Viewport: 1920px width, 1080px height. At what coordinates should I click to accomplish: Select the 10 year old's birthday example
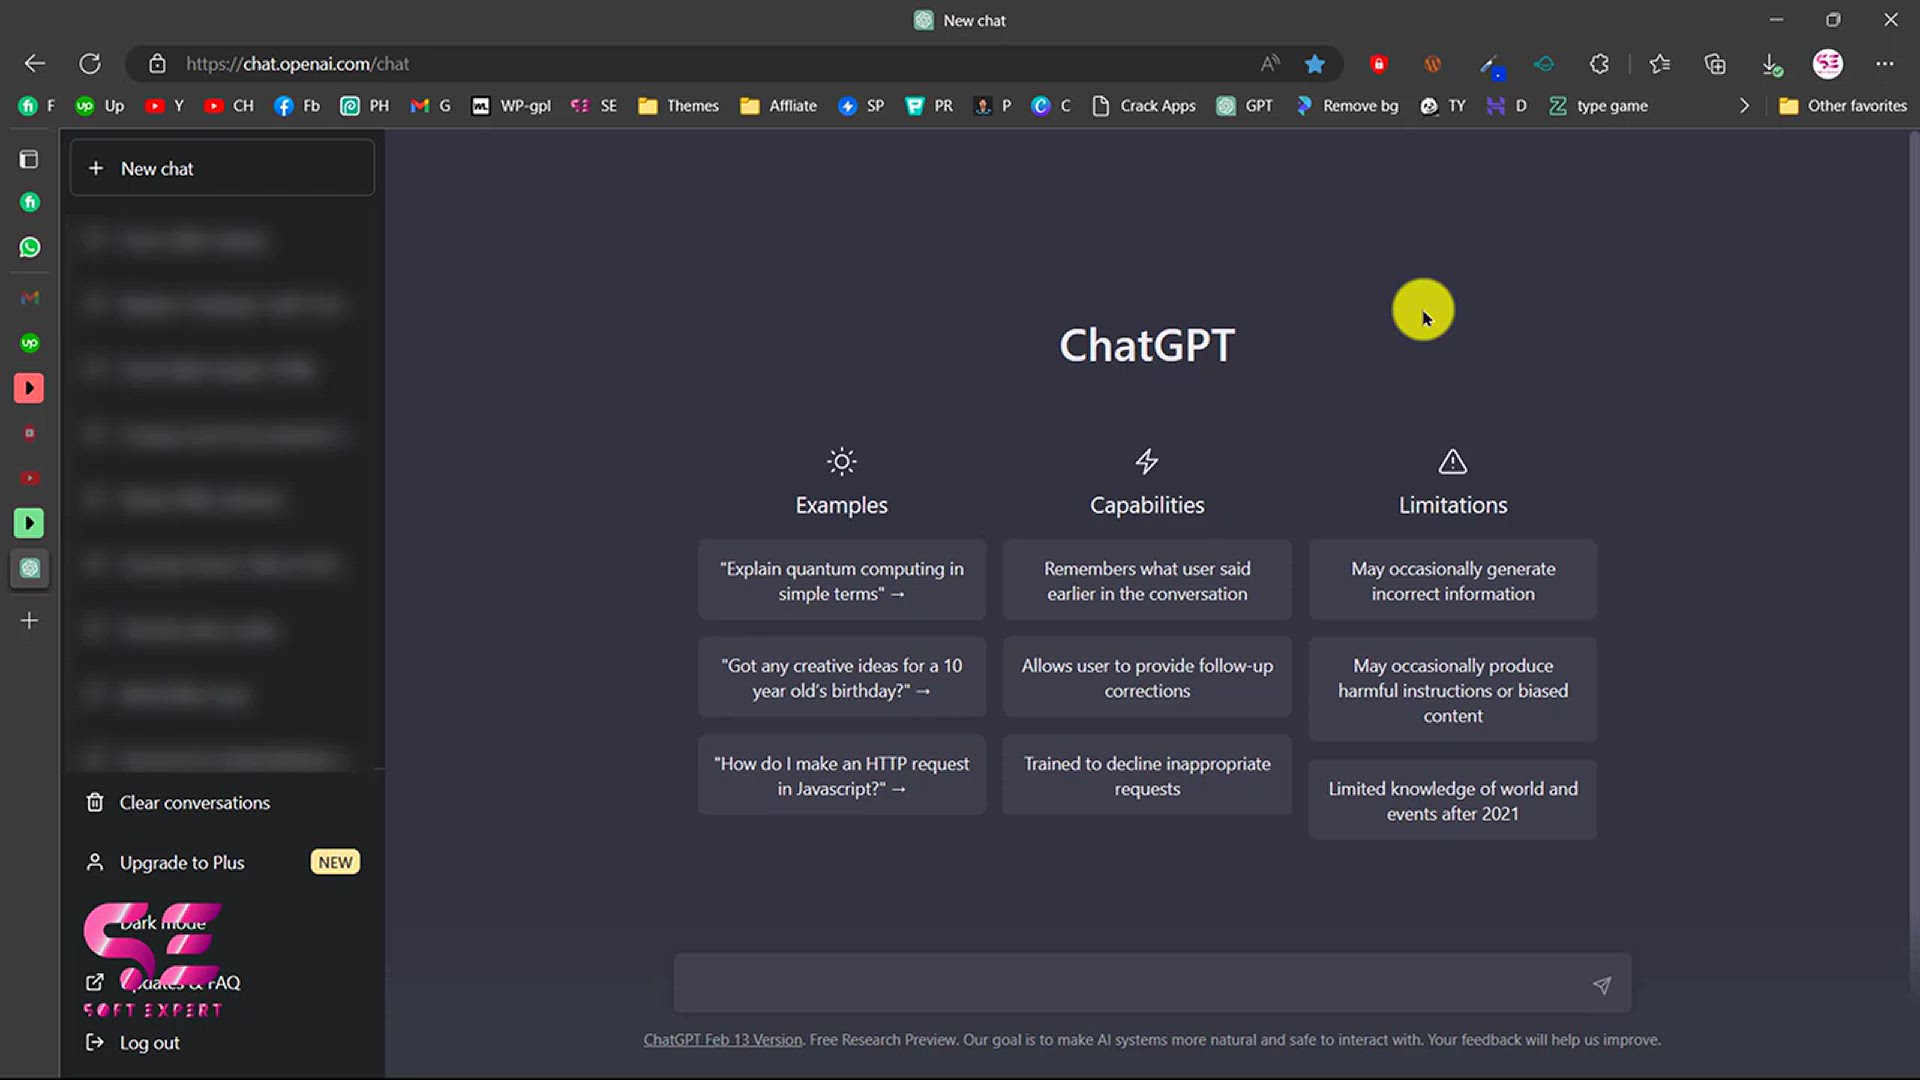point(842,678)
